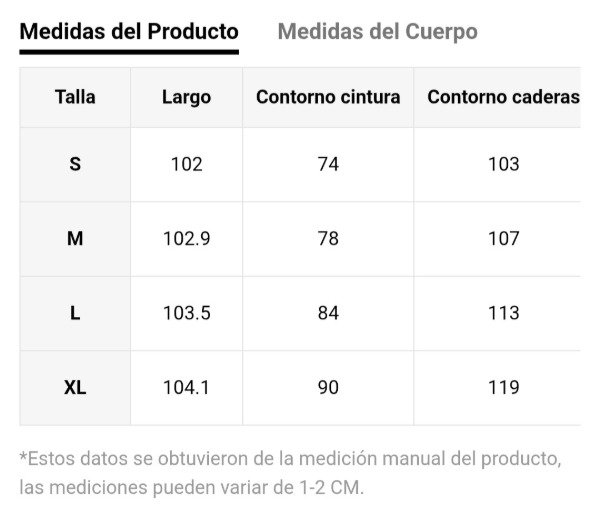
Task: Select the size S row label
Action: pyautogui.click(x=75, y=164)
